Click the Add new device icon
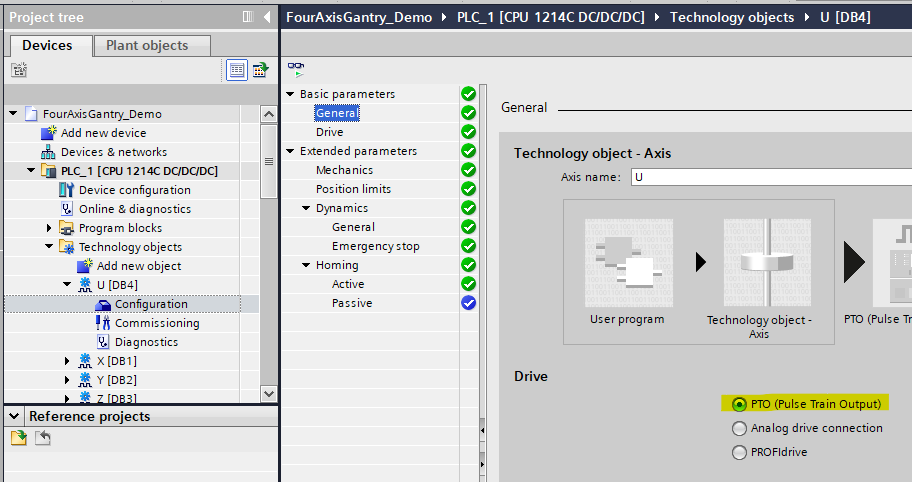This screenshot has height=482, width=912. click(48, 133)
